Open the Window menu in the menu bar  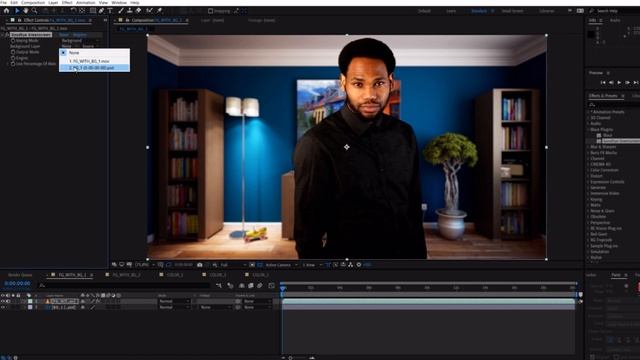pos(119,2)
